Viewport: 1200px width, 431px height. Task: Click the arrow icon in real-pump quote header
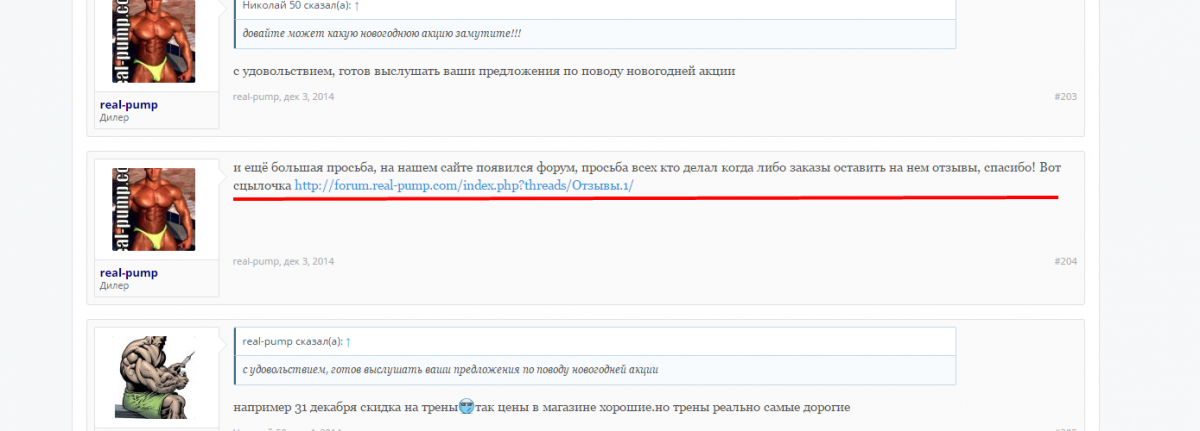(348, 341)
